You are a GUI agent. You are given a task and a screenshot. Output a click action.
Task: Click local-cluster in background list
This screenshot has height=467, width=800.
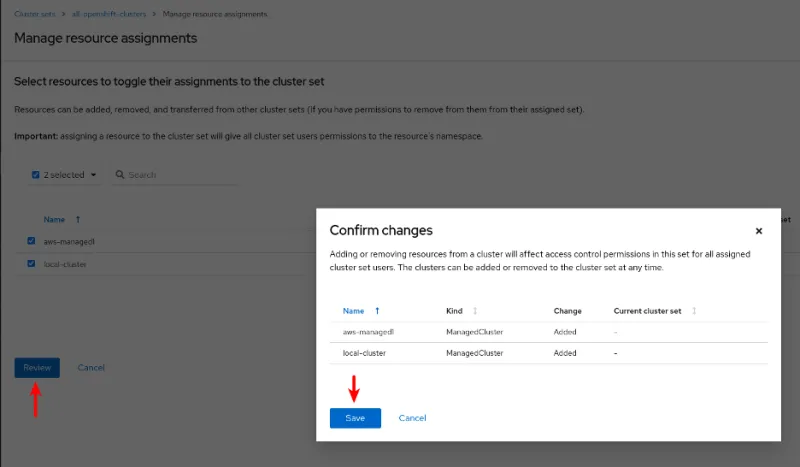pos(65,264)
